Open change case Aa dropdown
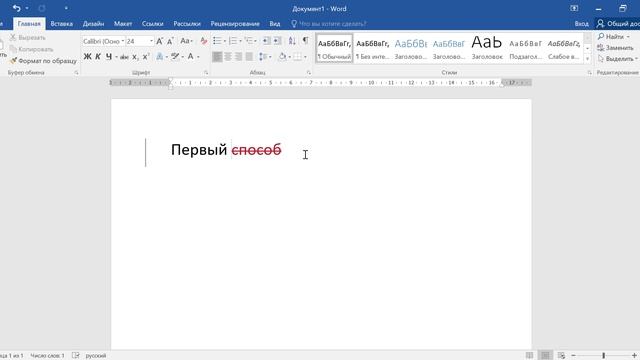The height and width of the screenshot is (360, 640). pos(186,41)
